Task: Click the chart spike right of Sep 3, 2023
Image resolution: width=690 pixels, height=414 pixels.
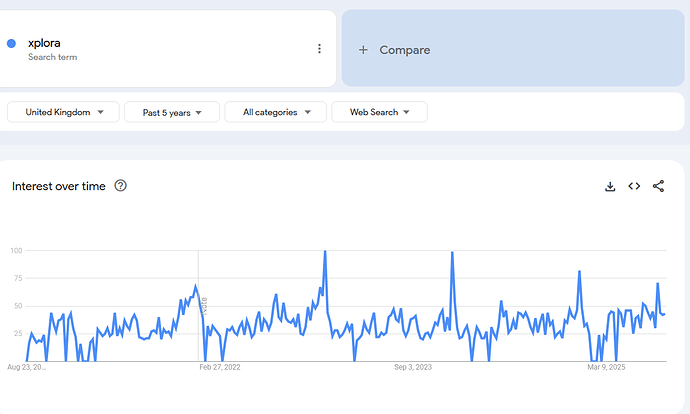Action: pyautogui.click(x=453, y=253)
